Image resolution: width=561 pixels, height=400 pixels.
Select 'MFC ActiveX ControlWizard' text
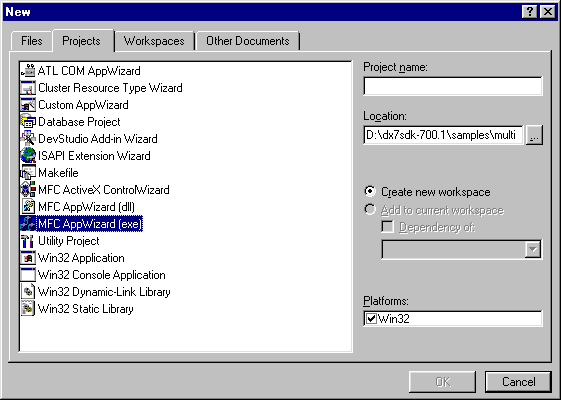click(x=104, y=190)
